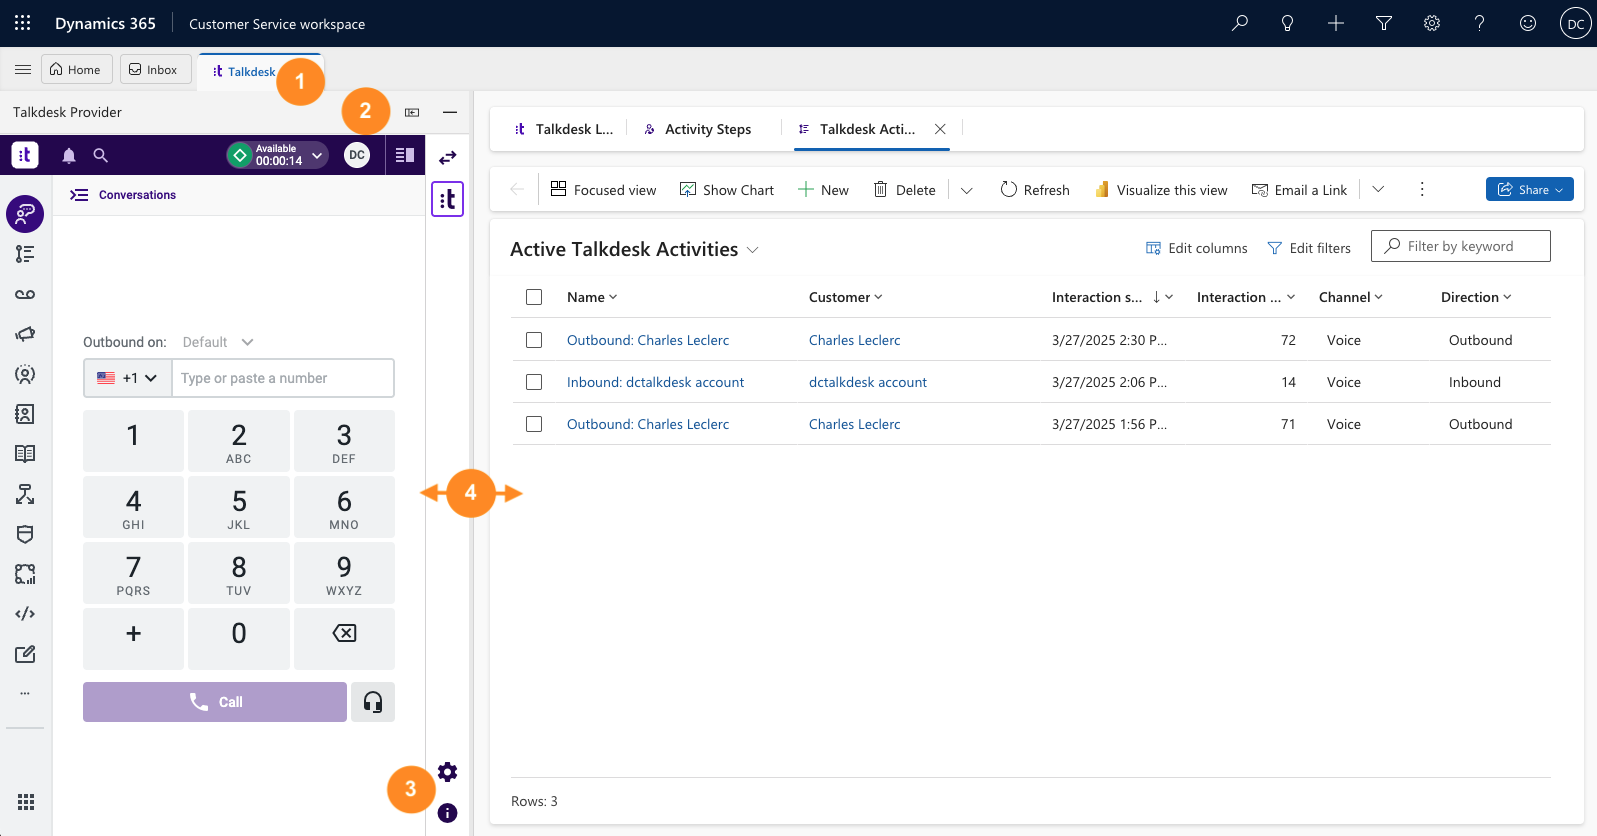1597x836 pixels.
Task: Open Customer column header menu
Action: (846, 297)
